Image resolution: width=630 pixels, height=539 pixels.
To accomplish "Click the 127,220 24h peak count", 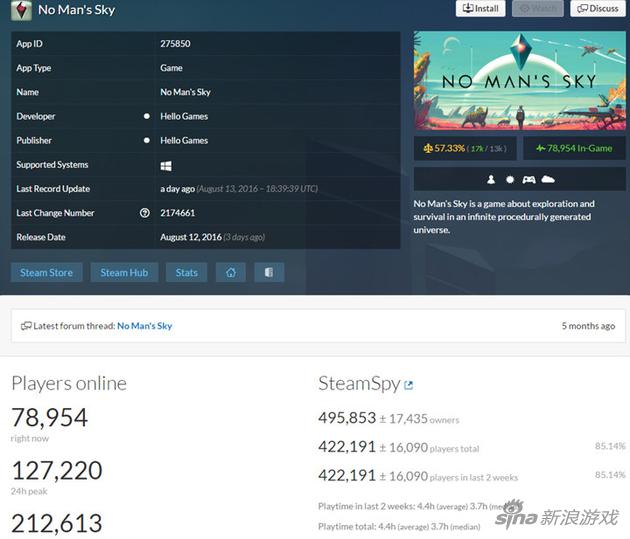I will pos(57,470).
